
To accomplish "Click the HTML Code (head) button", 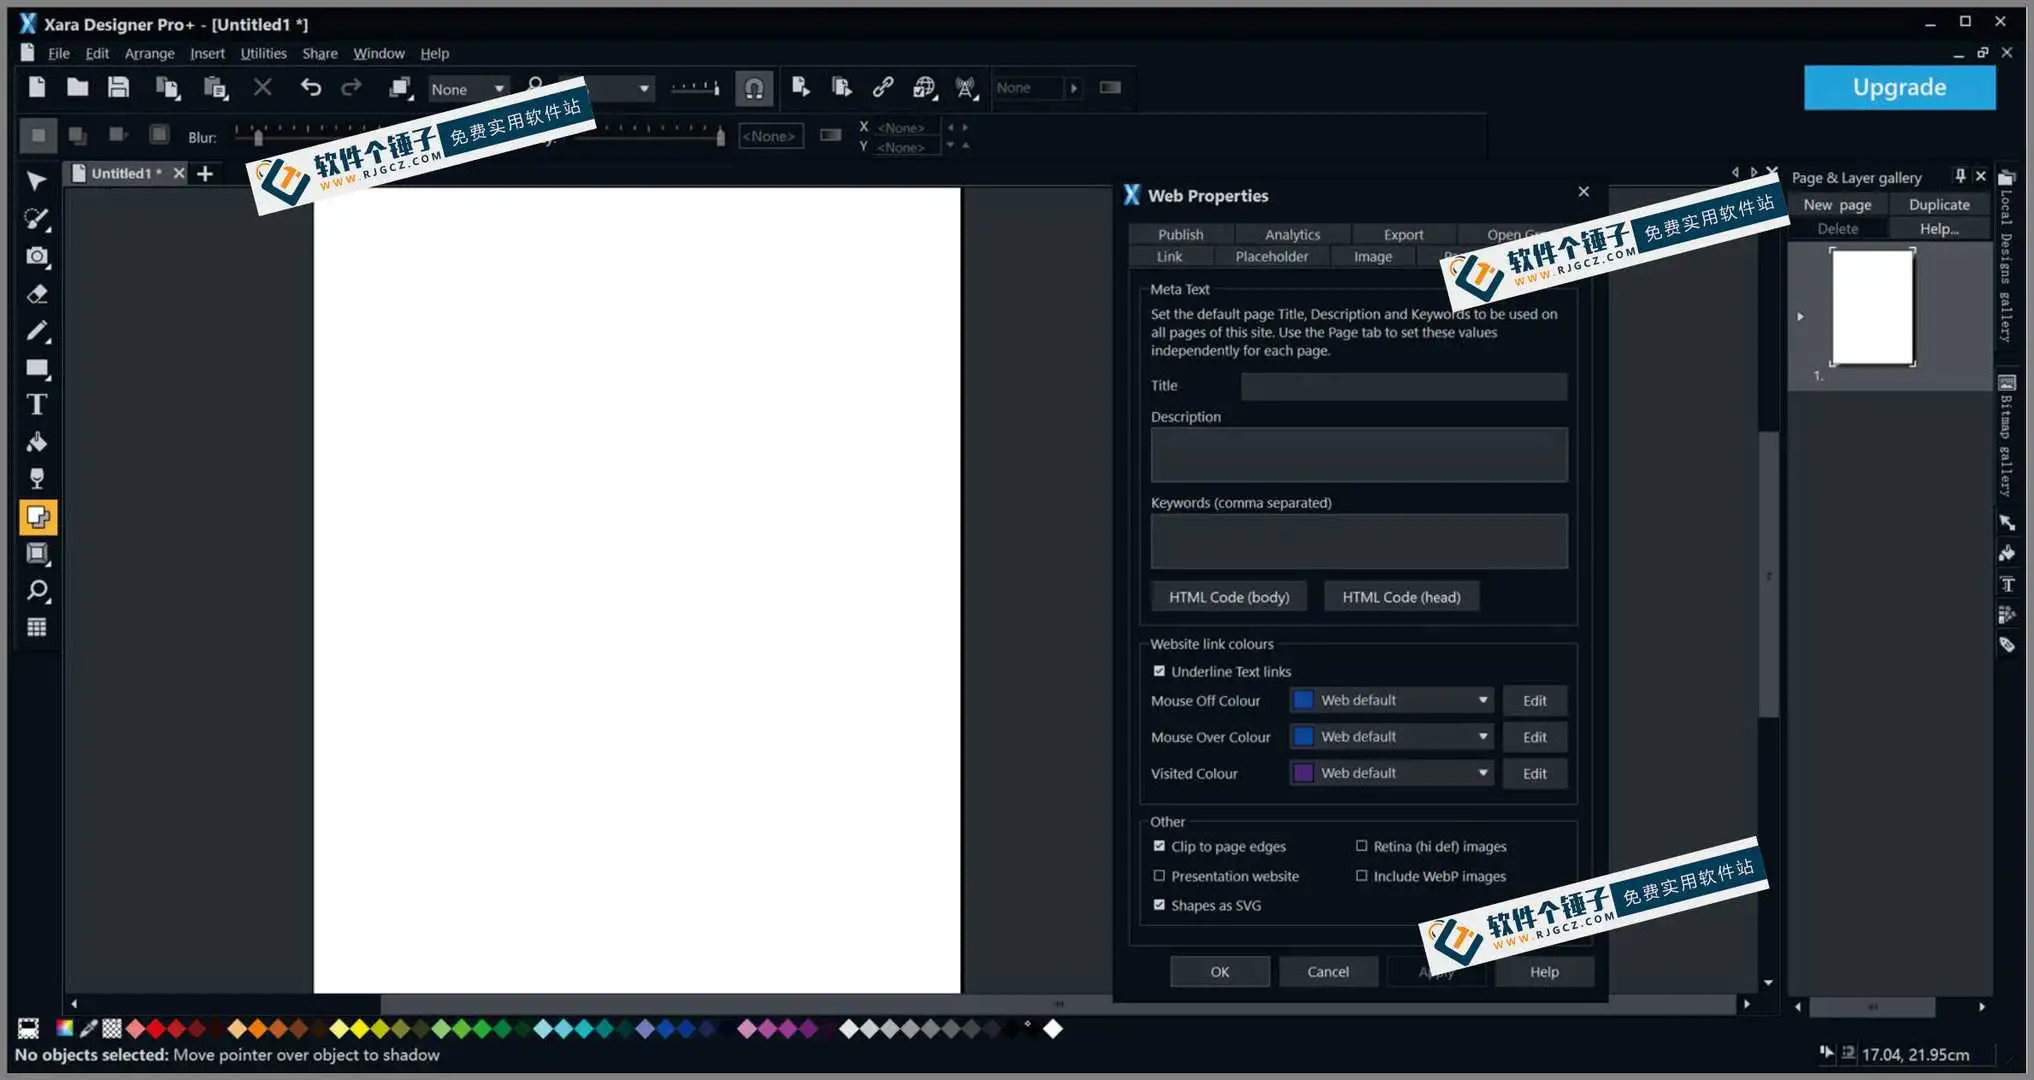I will coord(1401,597).
